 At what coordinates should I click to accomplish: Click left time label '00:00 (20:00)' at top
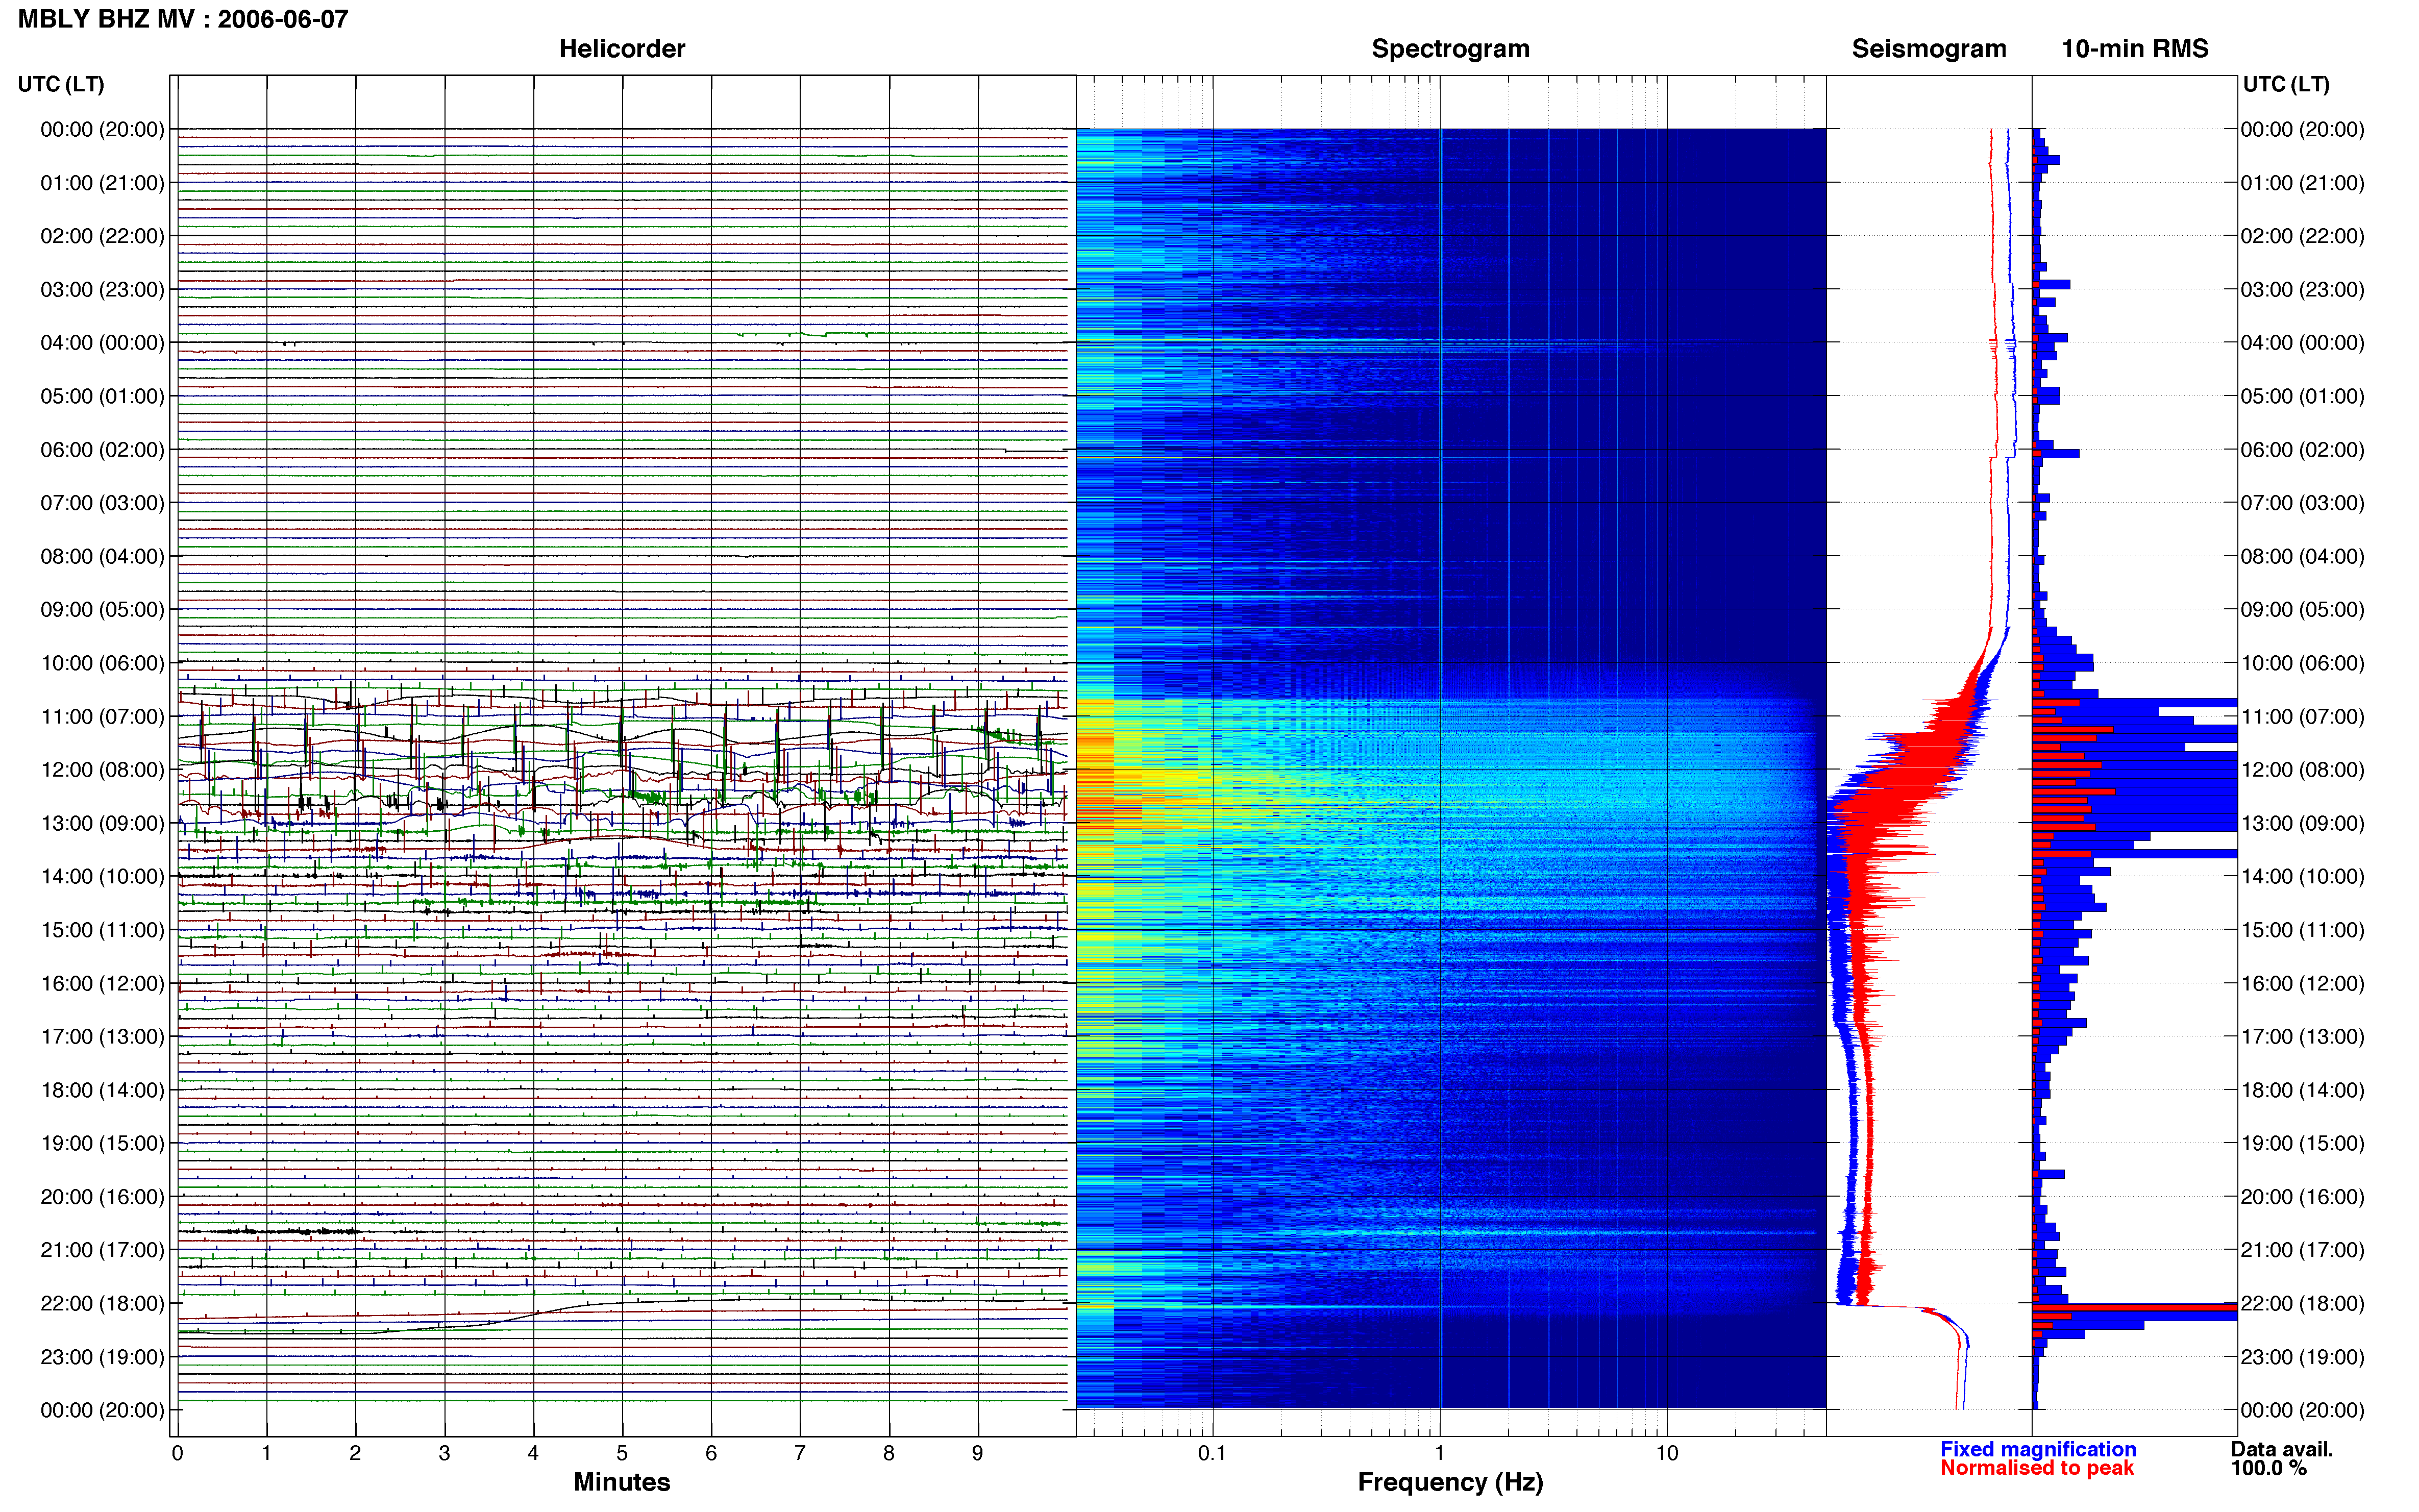pyautogui.click(x=102, y=129)
